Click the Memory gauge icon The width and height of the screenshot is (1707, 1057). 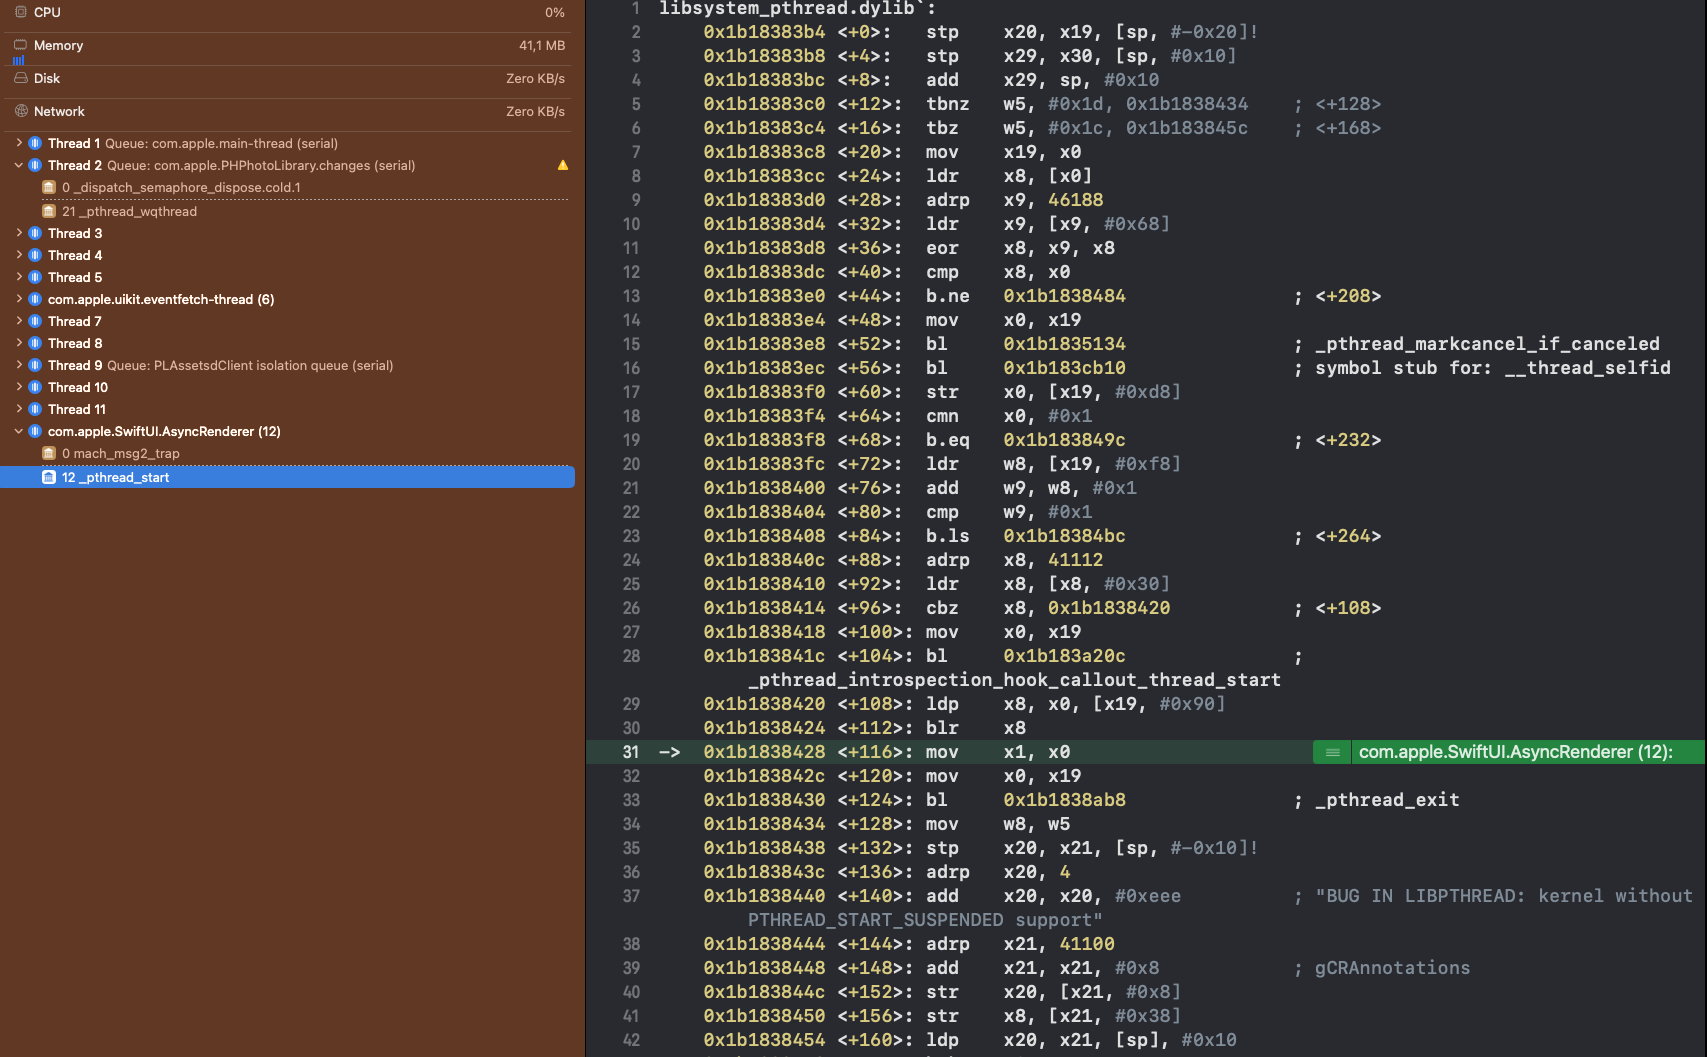20,45
